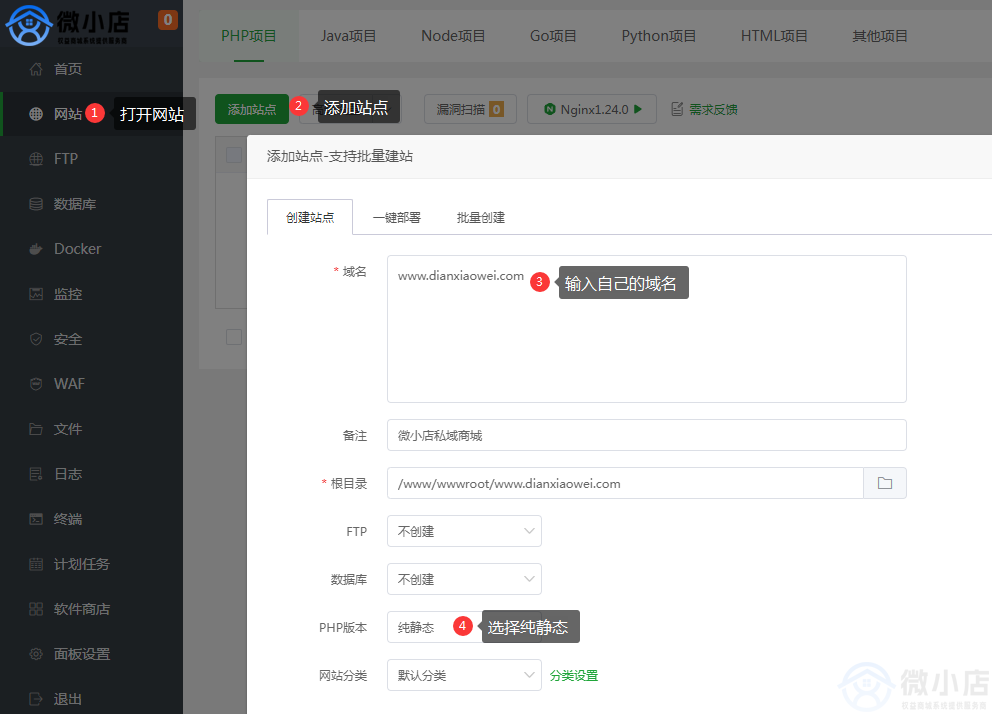This screenshot has width=992, height=714.
Task: Browse root directory via folder icon
Action: coord(884,483)
